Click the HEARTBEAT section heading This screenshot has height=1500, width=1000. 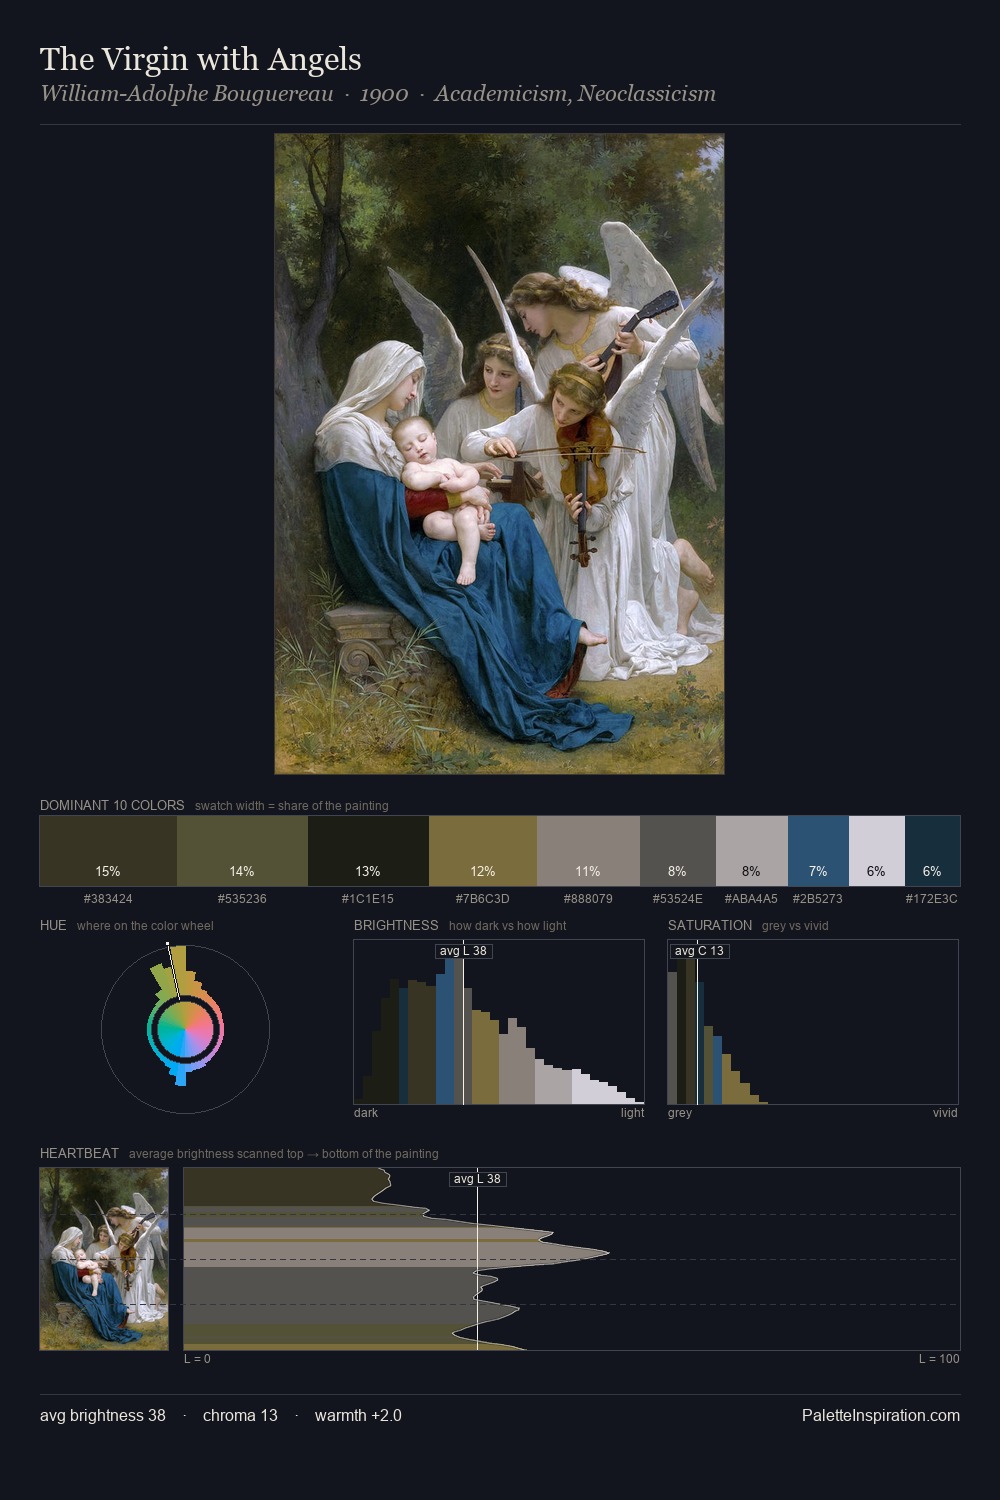(79, 1153)
